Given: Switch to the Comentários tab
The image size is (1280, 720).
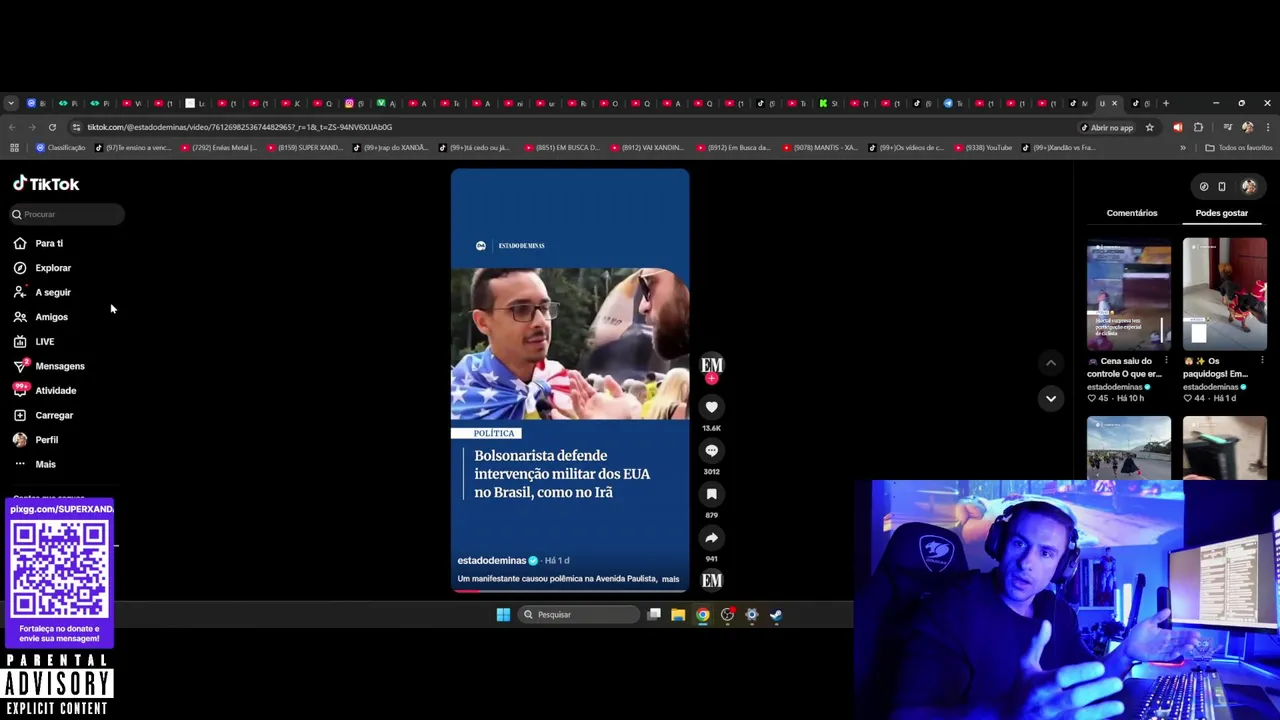Looking at the screenshot, I should coord(1132,213).
